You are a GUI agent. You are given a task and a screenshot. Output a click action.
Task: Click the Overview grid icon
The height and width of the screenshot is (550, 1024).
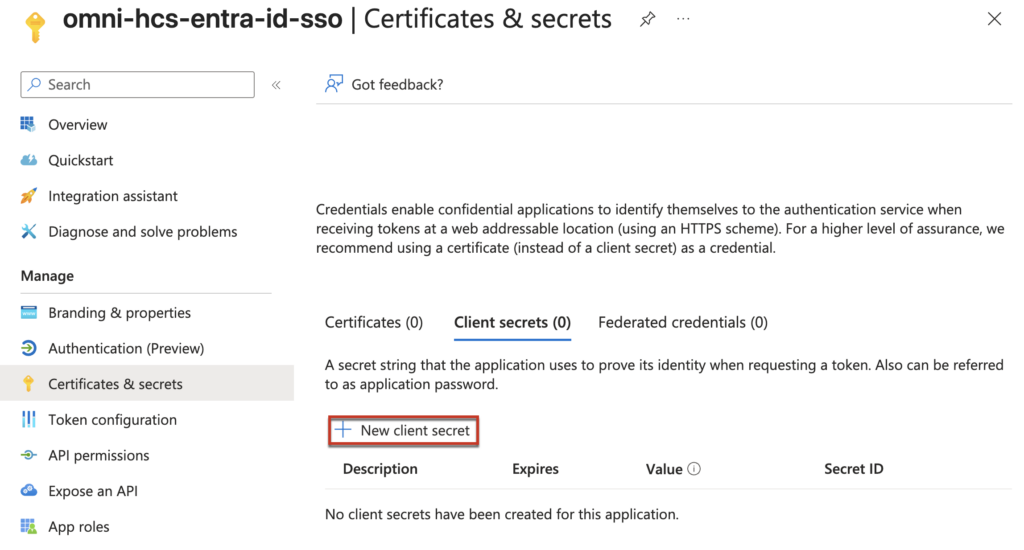pyautogui.click(x=28, y=125)
